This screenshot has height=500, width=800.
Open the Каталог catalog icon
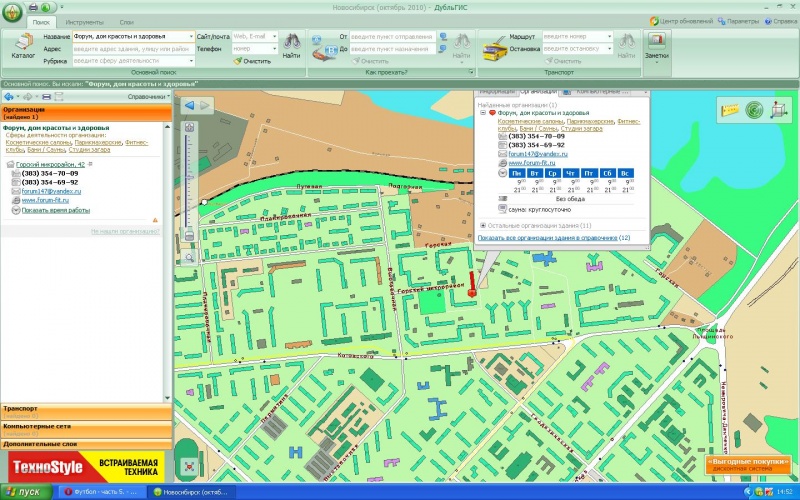(23, 46)
